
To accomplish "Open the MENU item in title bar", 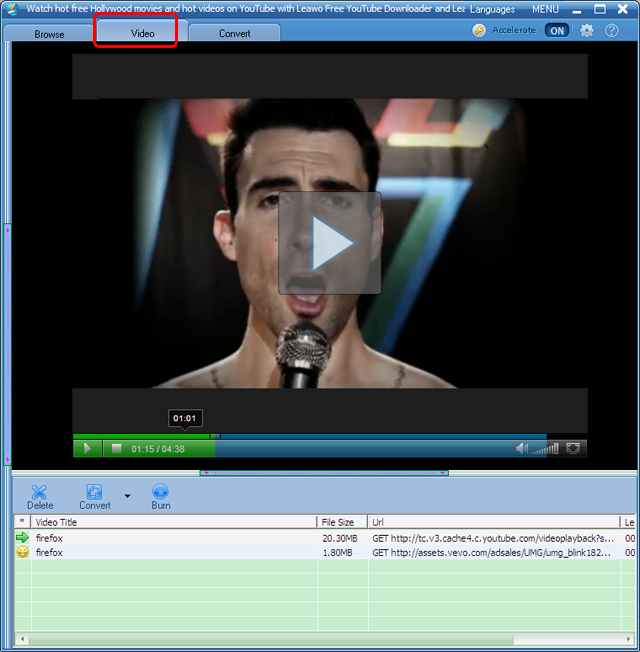I will point(545,9).
